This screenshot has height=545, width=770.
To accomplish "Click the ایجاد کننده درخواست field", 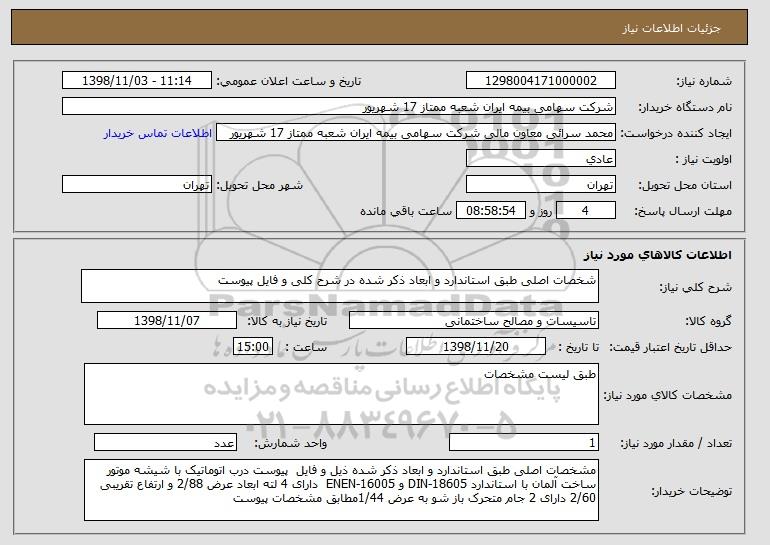I will (x=416, y=133).
